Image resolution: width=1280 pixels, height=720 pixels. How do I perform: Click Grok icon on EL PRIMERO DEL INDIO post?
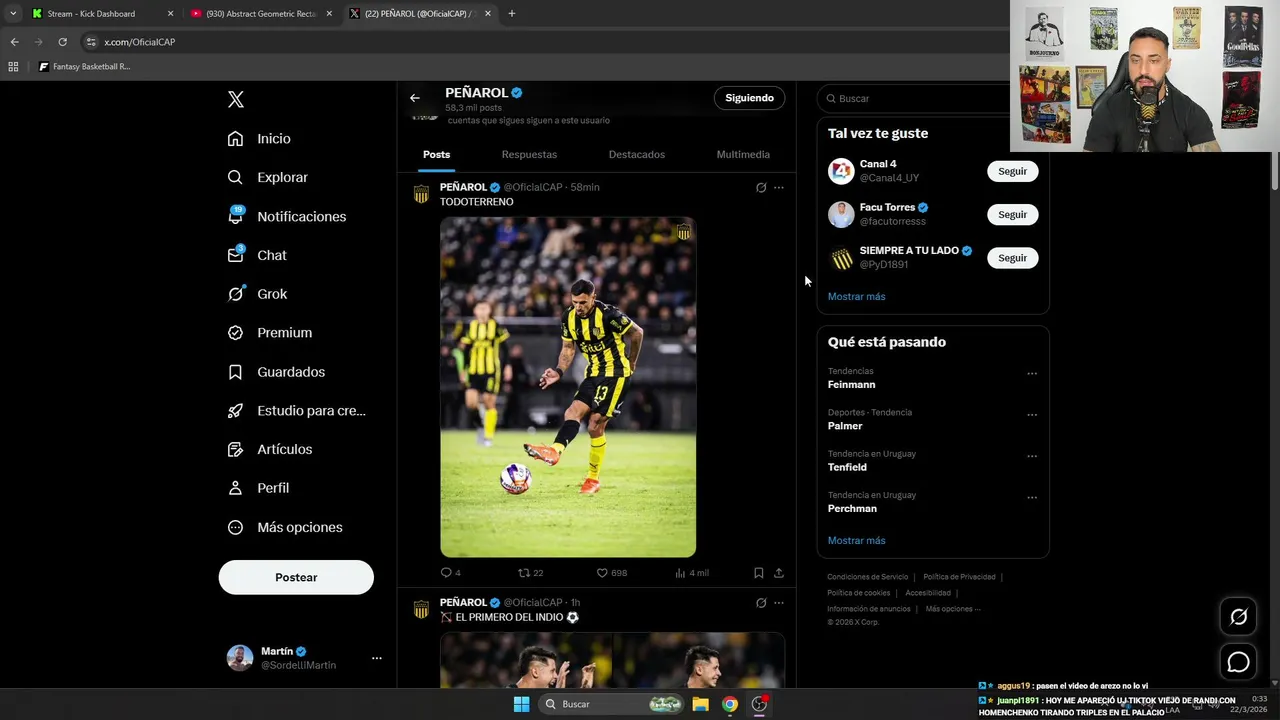pos(761,603)
